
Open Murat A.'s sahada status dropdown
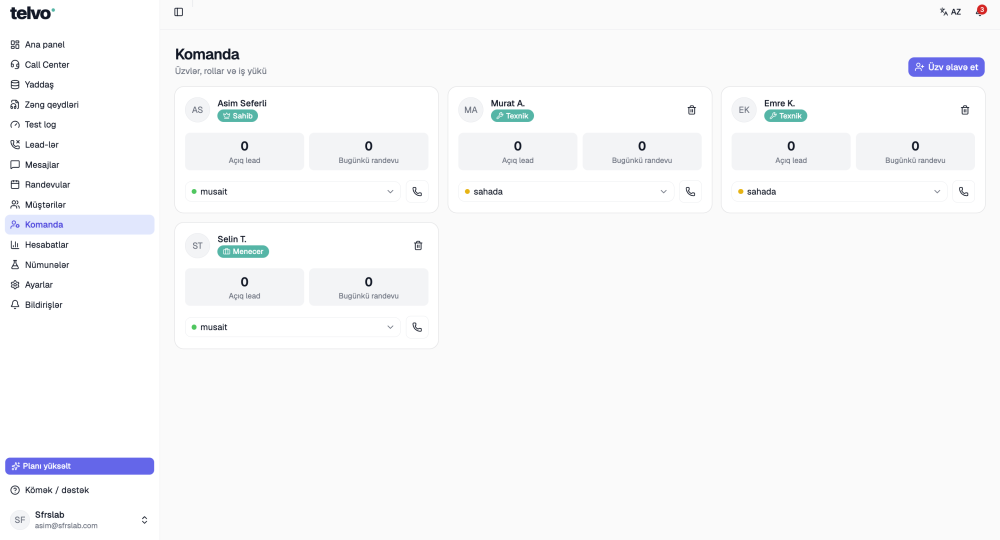tap(566, 191)
